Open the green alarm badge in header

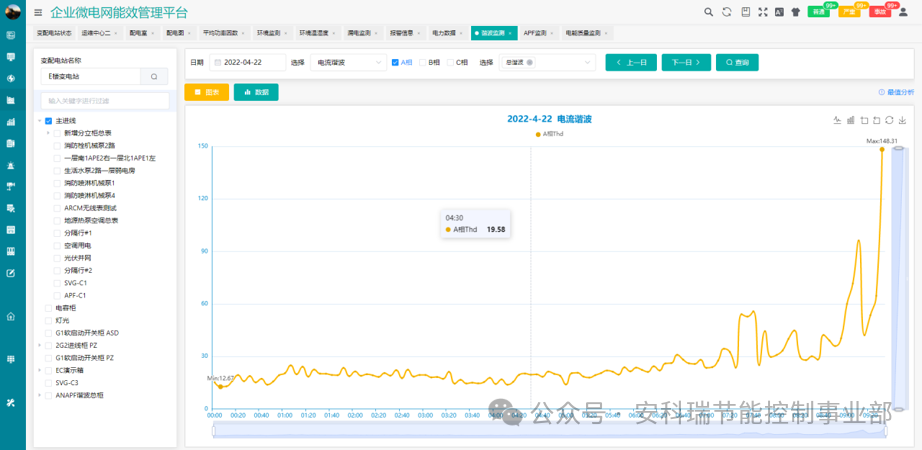tap(819, 12)
